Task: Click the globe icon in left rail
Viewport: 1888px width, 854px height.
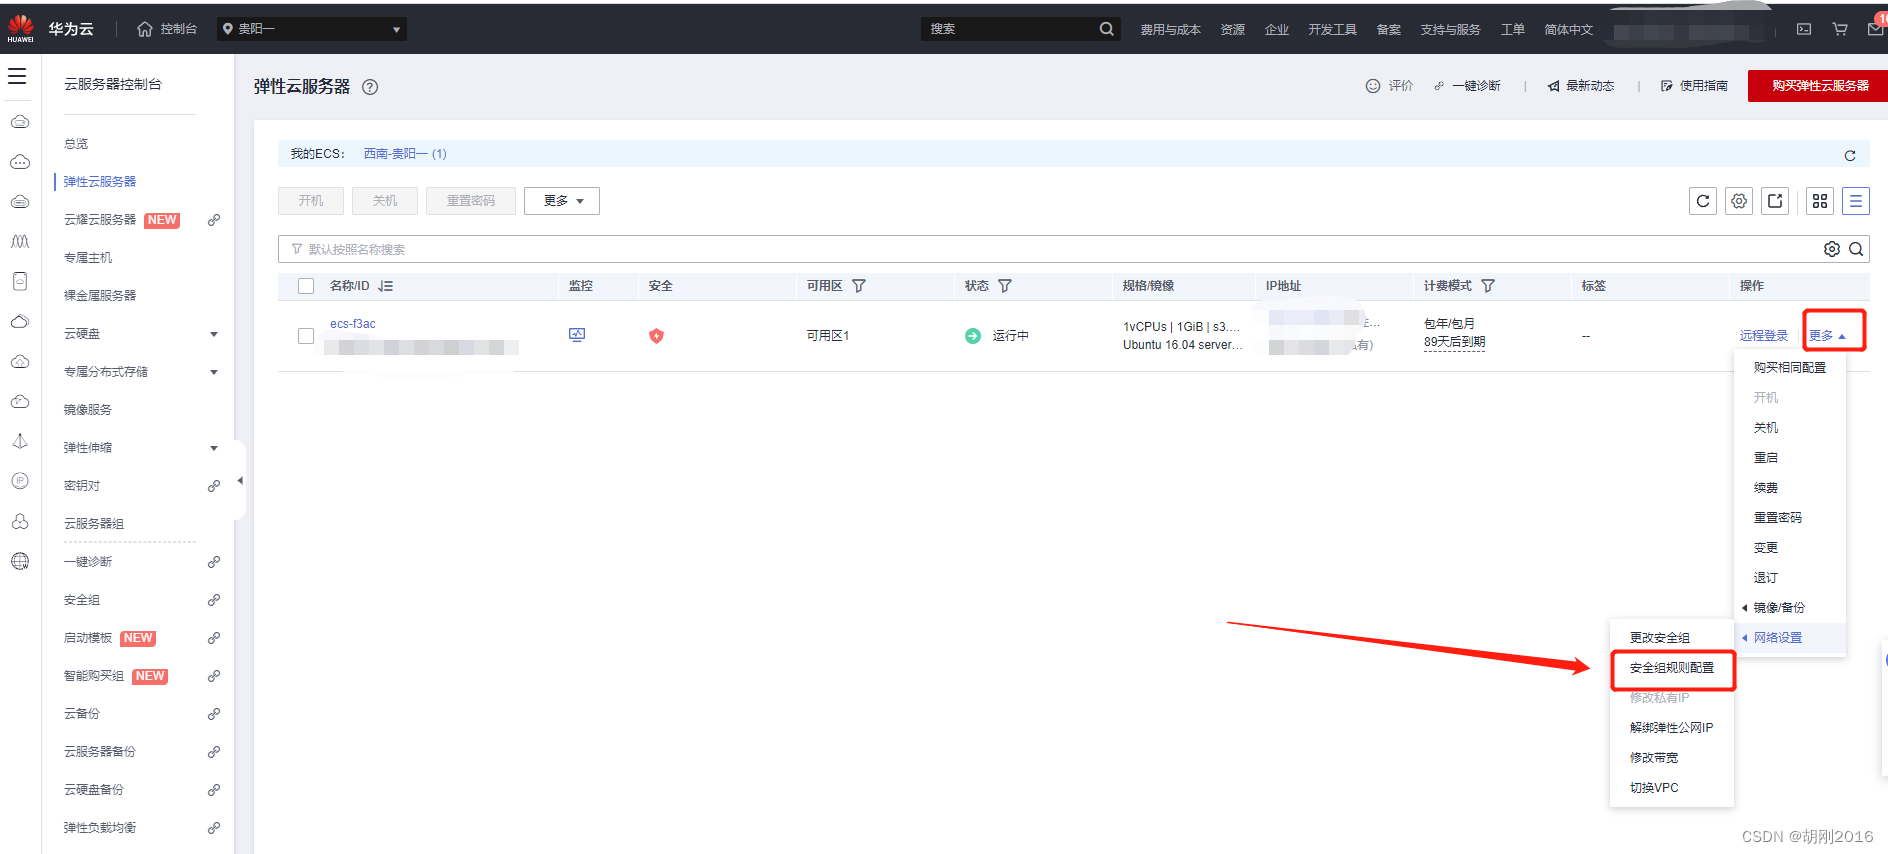Action: pos(20,561)
